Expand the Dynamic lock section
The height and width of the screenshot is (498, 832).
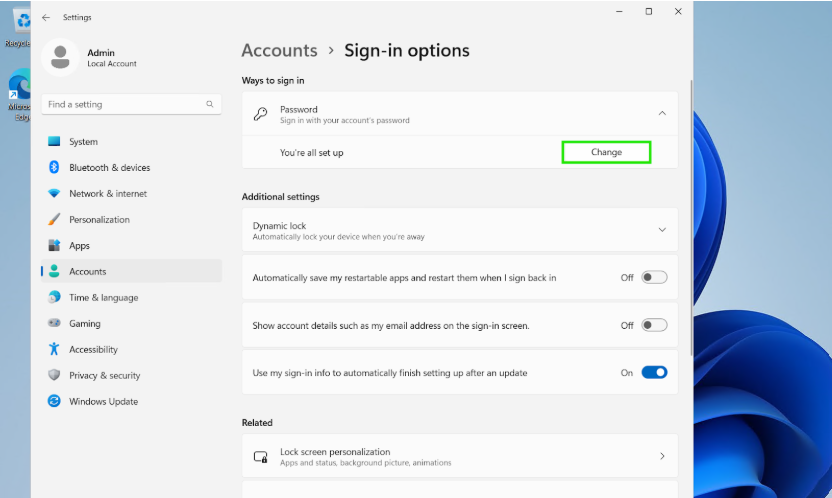tap(662, 230)
